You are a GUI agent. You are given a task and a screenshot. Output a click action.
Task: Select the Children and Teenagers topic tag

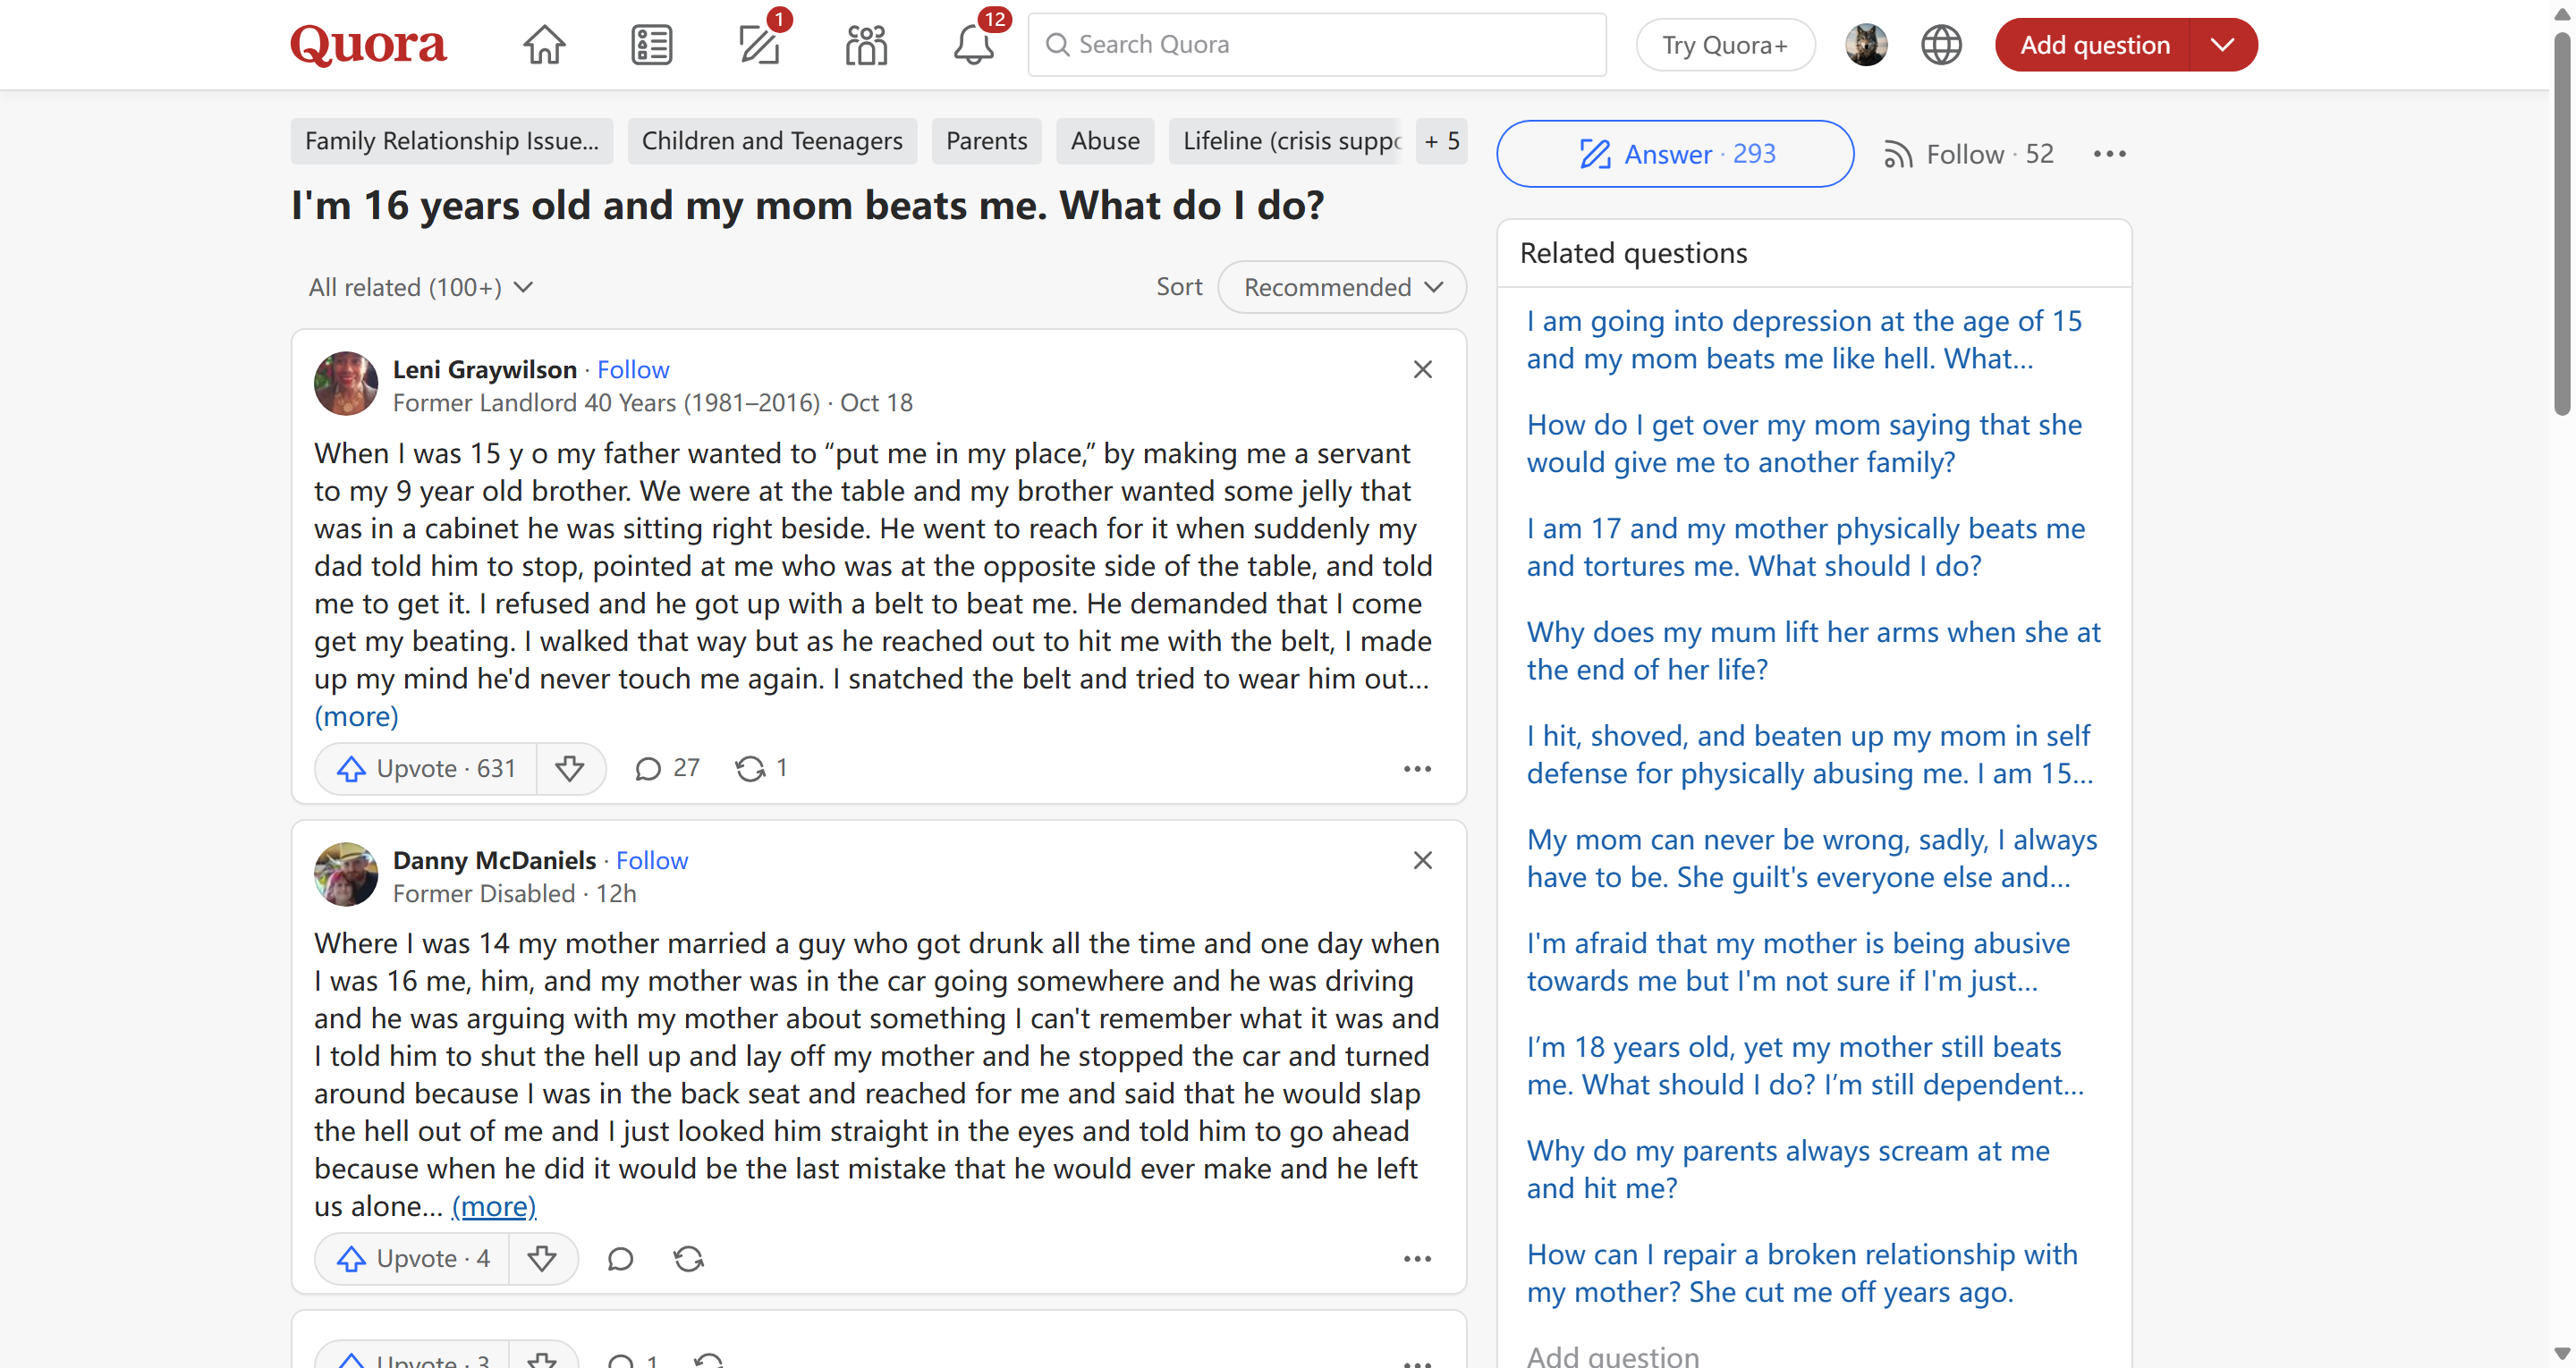(x=771, y=141)
